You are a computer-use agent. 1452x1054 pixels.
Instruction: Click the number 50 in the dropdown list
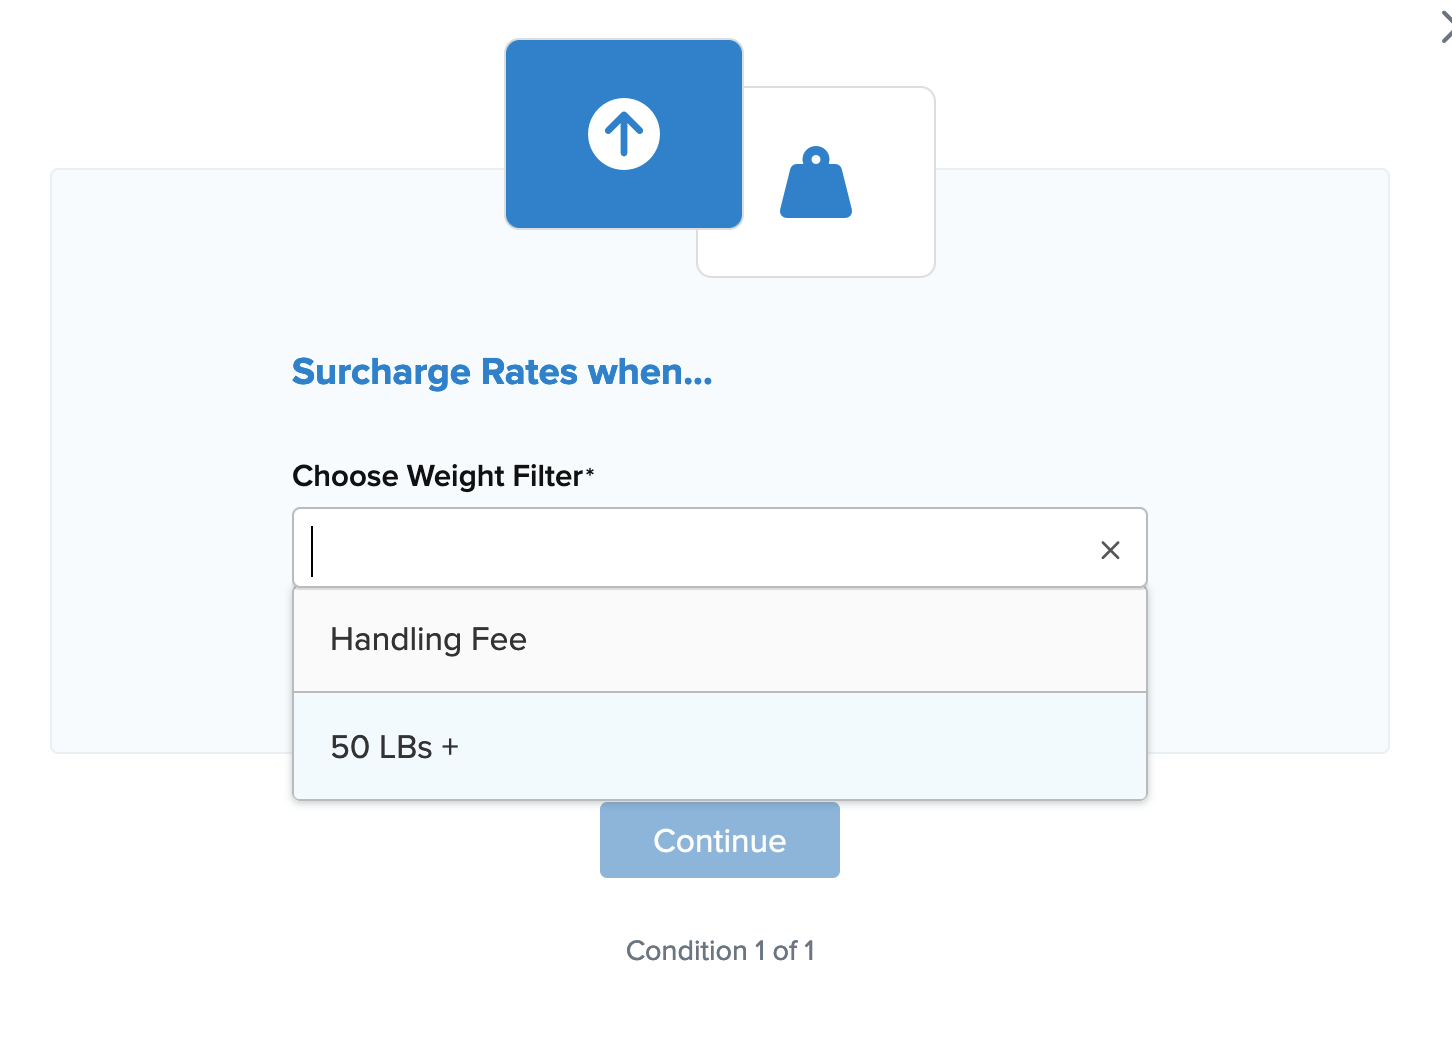point(350,747)
